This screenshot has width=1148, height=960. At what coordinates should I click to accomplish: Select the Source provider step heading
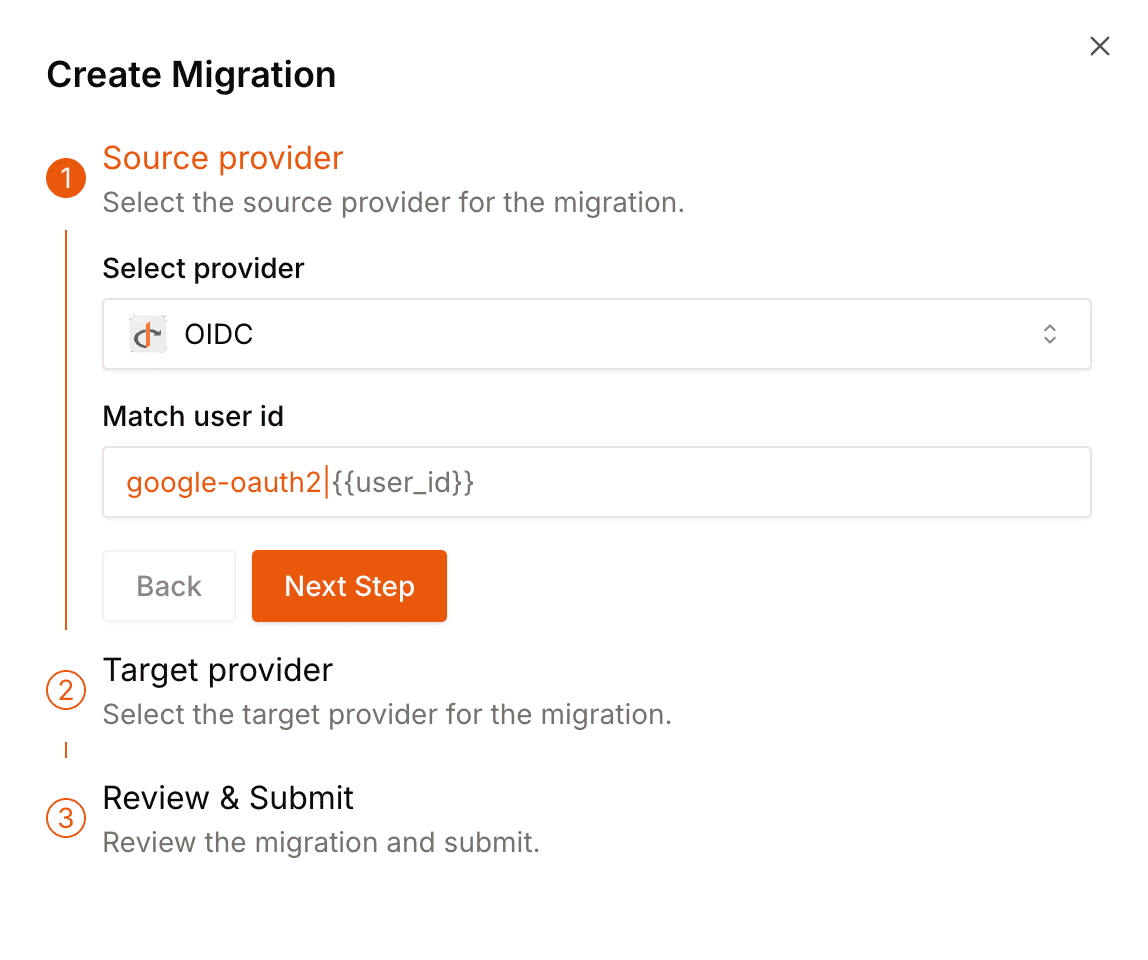tap(223, 158)
